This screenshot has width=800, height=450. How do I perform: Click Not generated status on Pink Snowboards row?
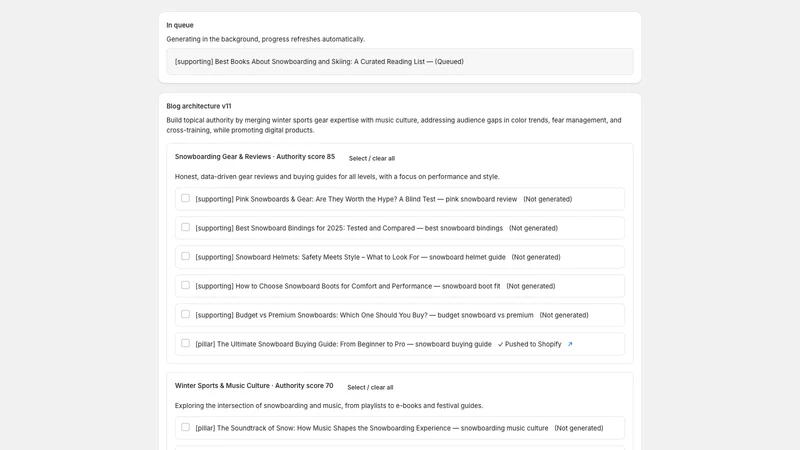[547, 199]
